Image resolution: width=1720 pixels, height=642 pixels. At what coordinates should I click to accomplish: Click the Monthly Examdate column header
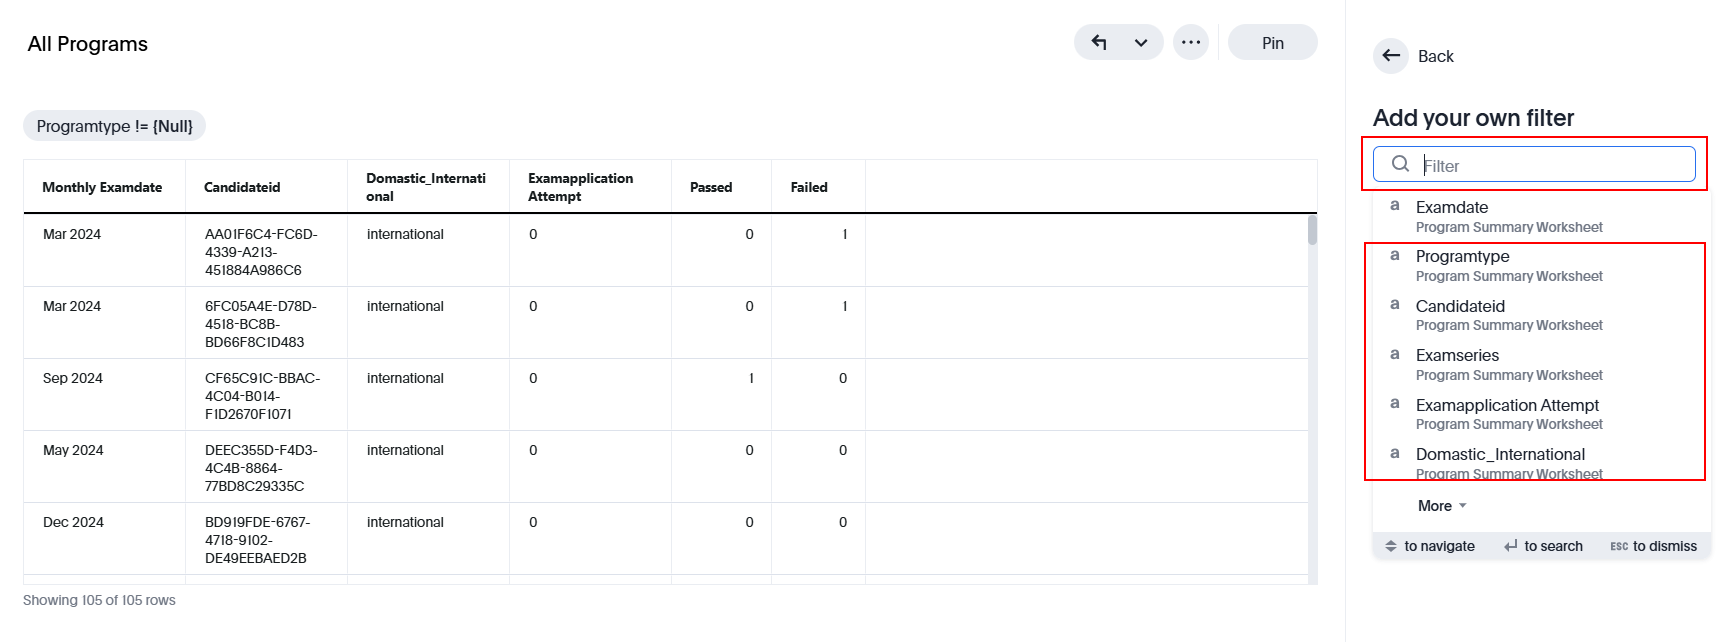pyautogui.click(x=102, y=187)
